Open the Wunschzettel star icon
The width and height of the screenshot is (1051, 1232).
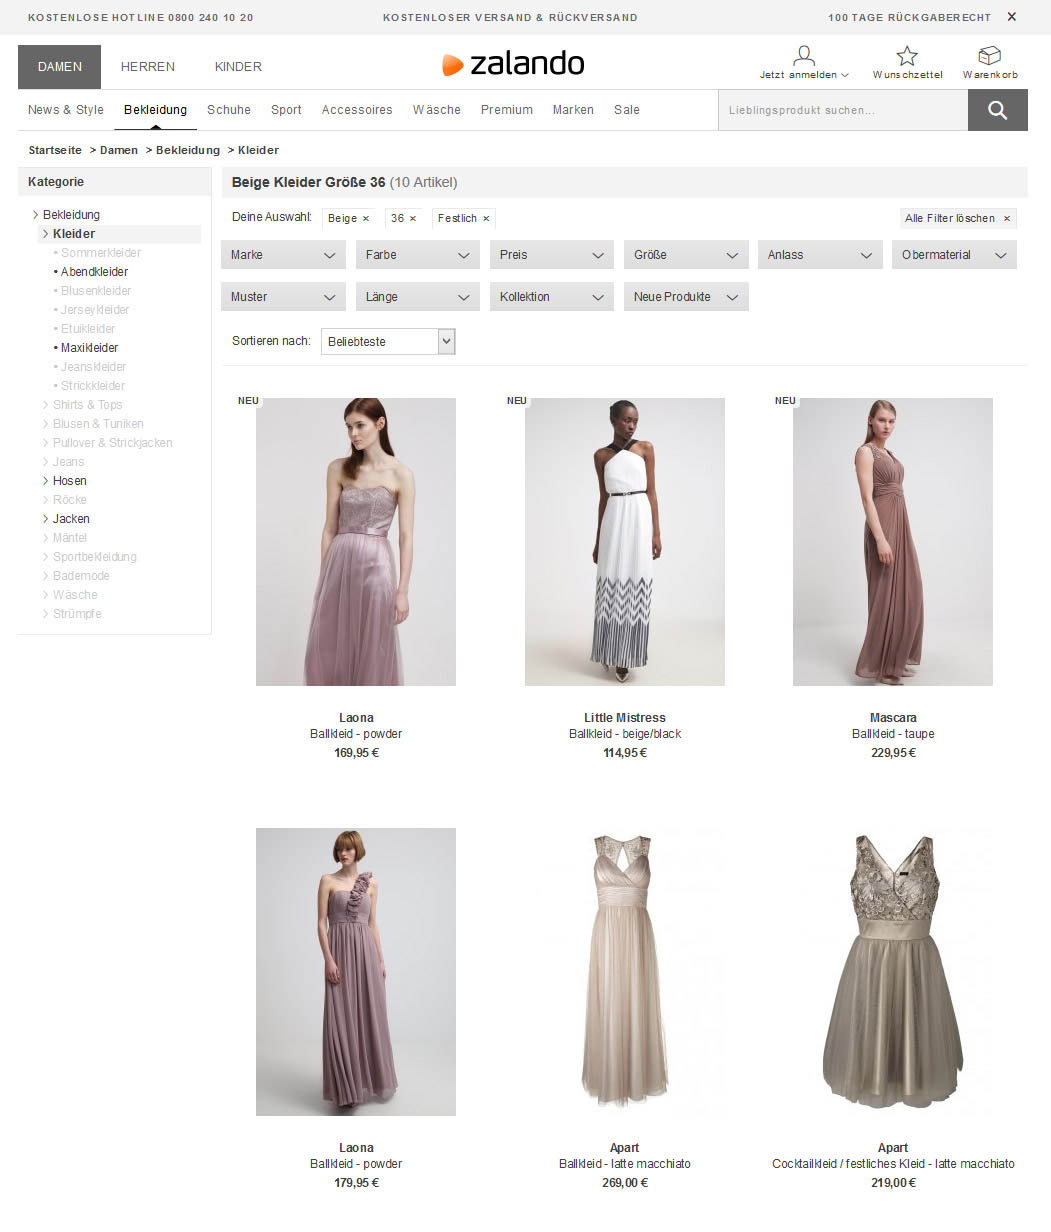[x=907, y=56]
